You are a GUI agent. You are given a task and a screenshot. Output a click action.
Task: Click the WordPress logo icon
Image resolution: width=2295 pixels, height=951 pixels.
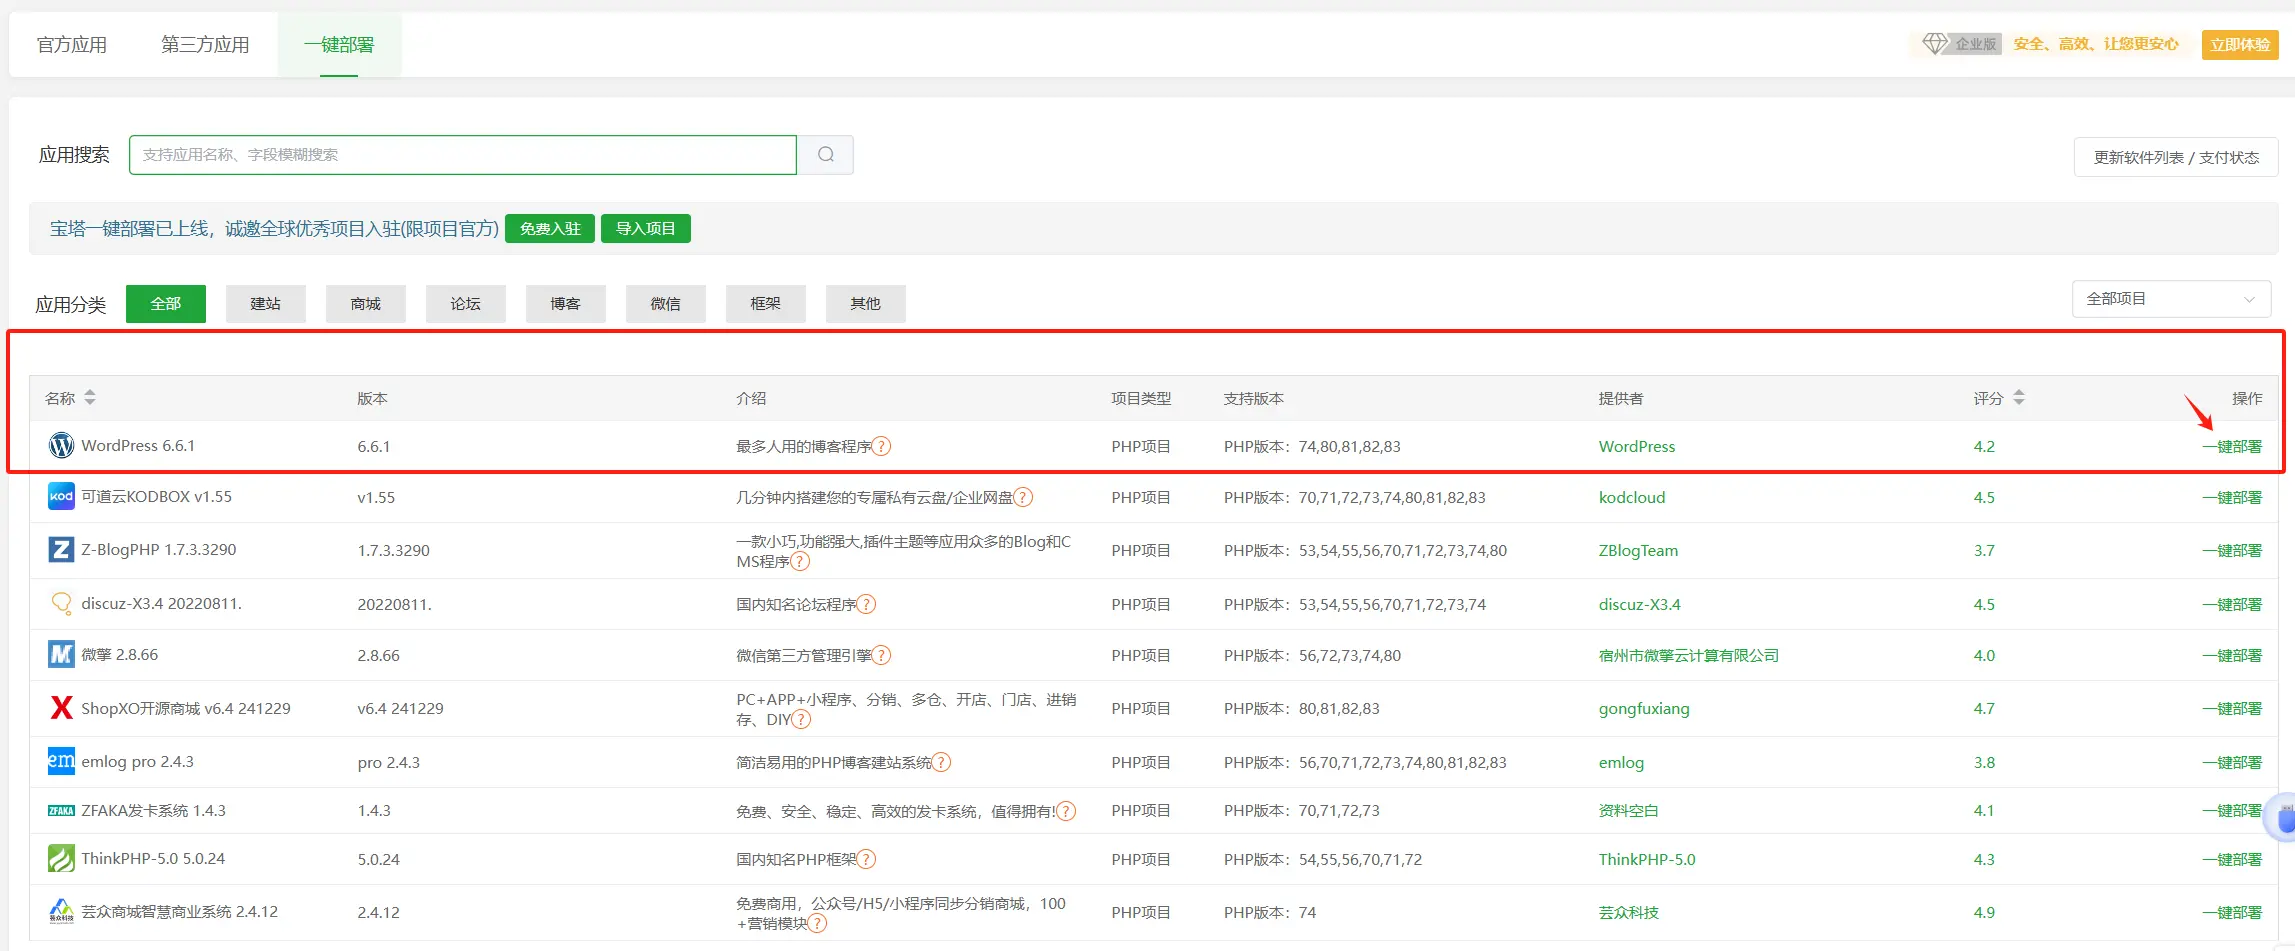click(61, 446)
